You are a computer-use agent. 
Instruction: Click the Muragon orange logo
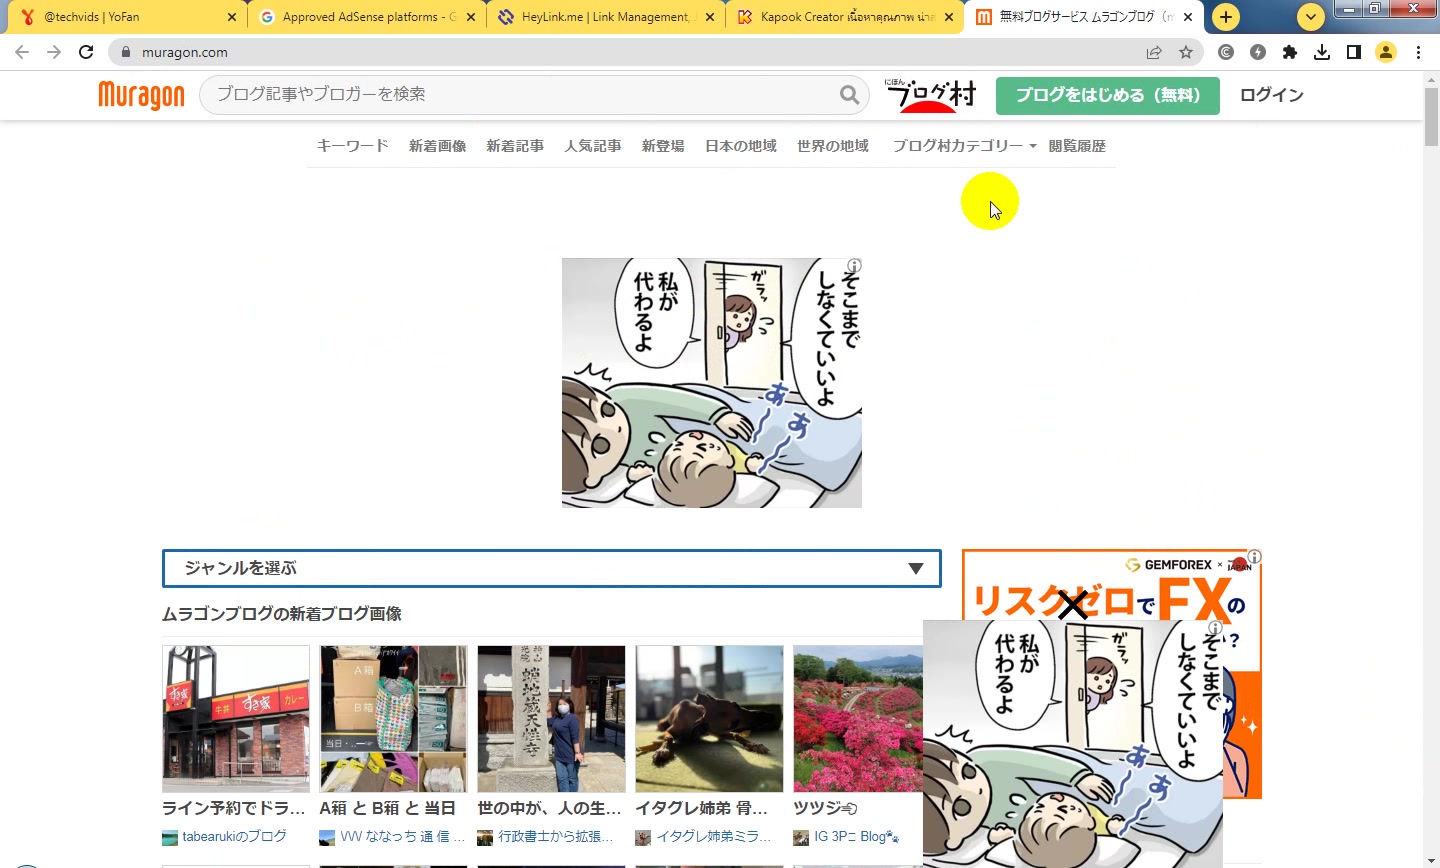[x=141, y=95]
